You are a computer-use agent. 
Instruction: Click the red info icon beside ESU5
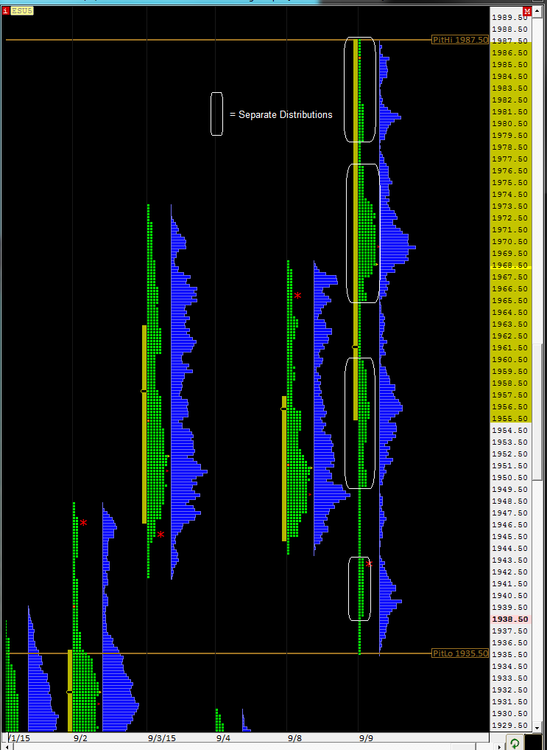pos(6,11)
